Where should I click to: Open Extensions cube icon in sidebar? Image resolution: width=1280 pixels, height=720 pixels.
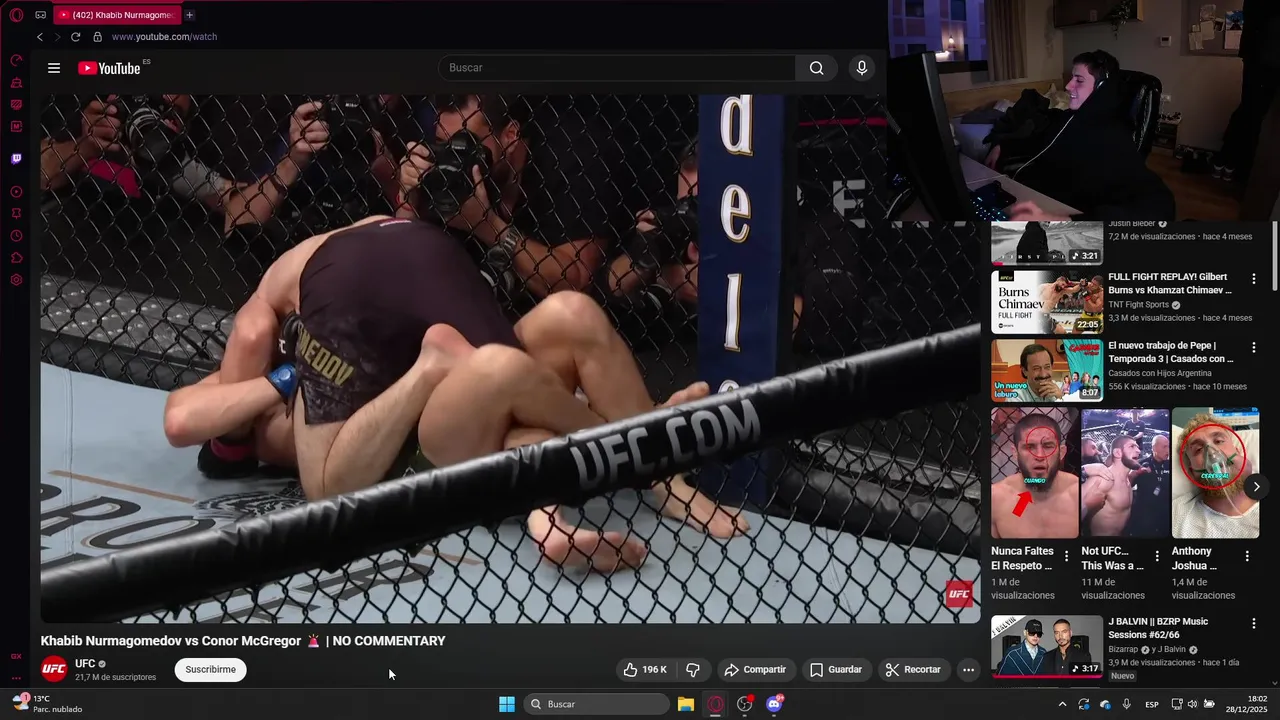coord(16,258)
